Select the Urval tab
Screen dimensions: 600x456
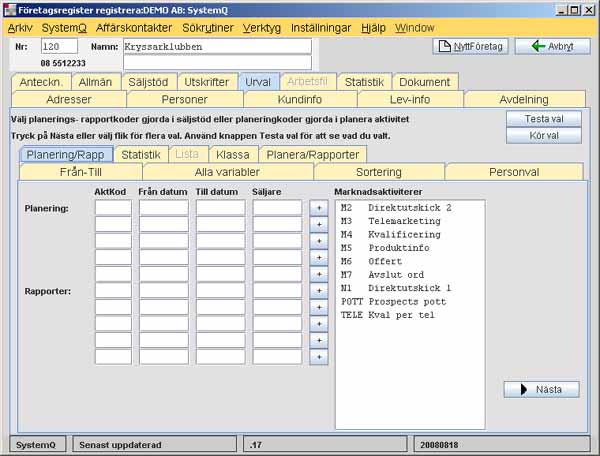tap(258, 82)
